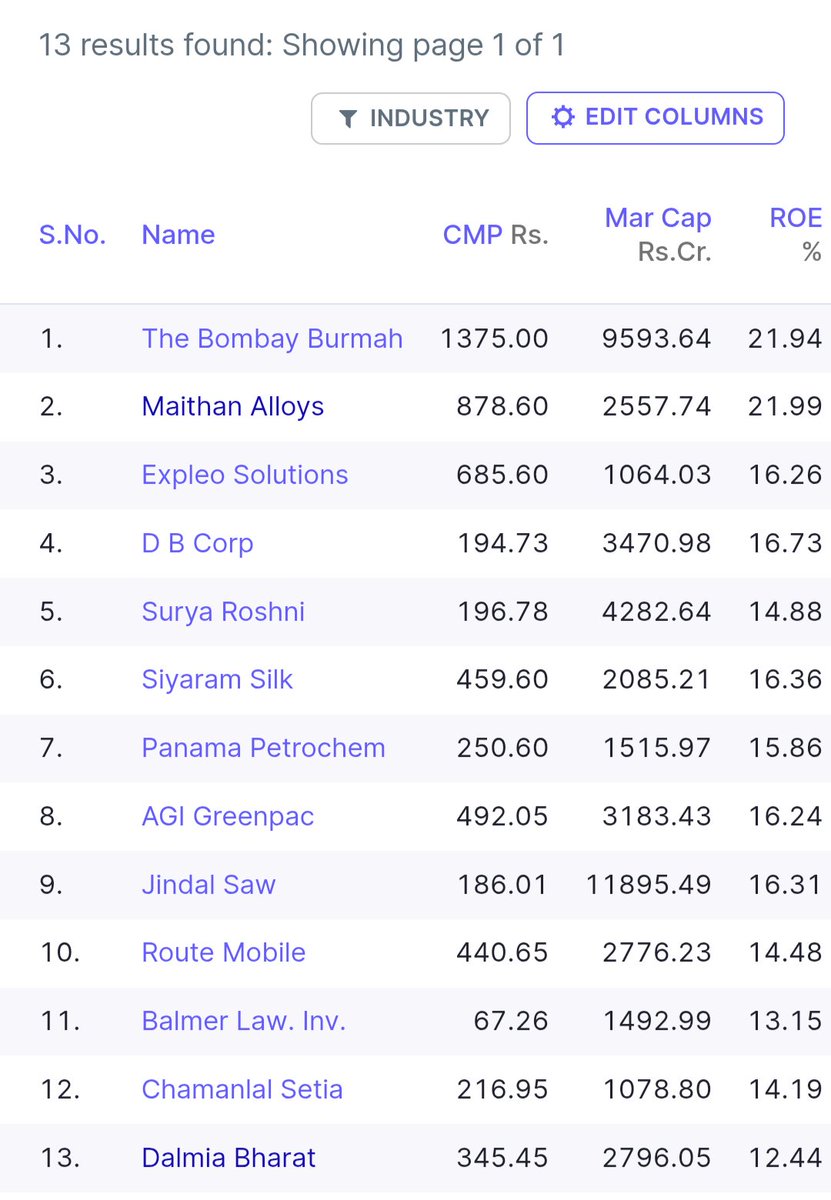831x1200 pixels.
Task: Select ROE value 14.48
Action: pyautogui.click(x=785, y=952)
